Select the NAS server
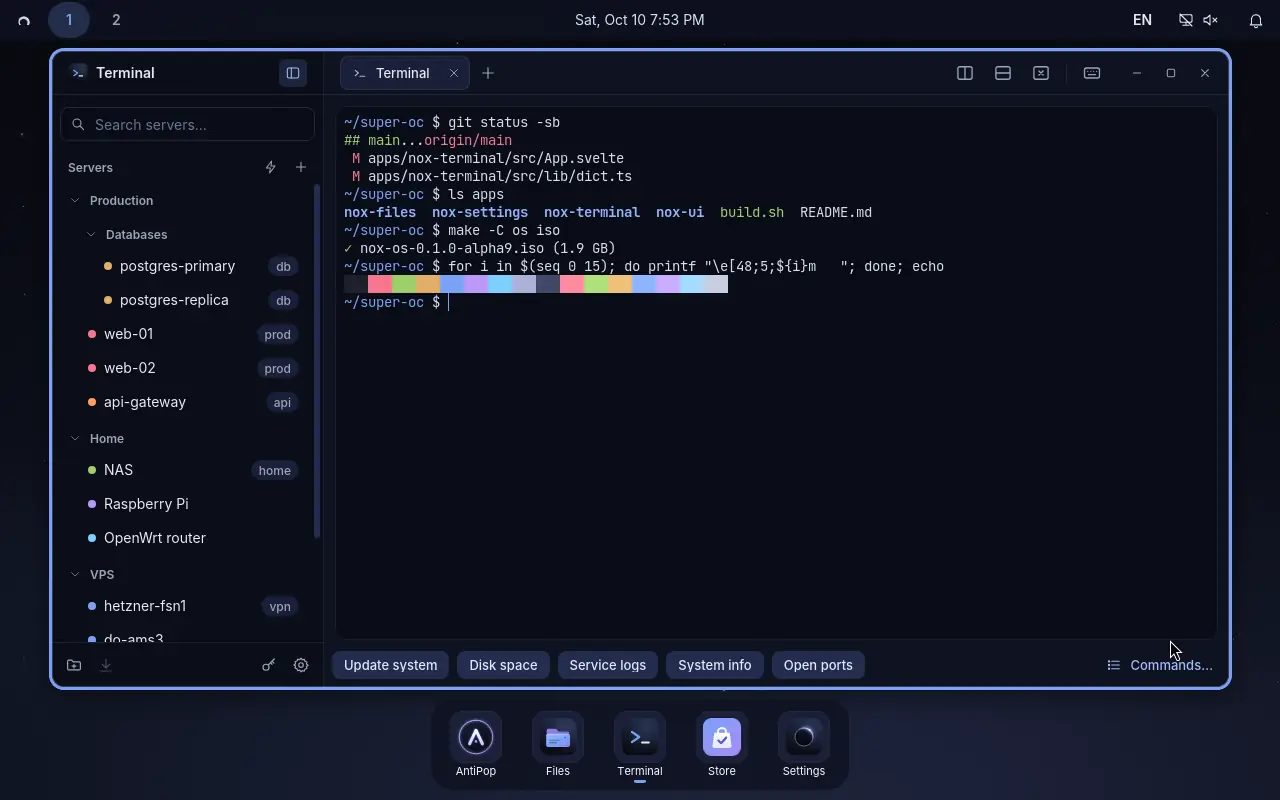 188,470
